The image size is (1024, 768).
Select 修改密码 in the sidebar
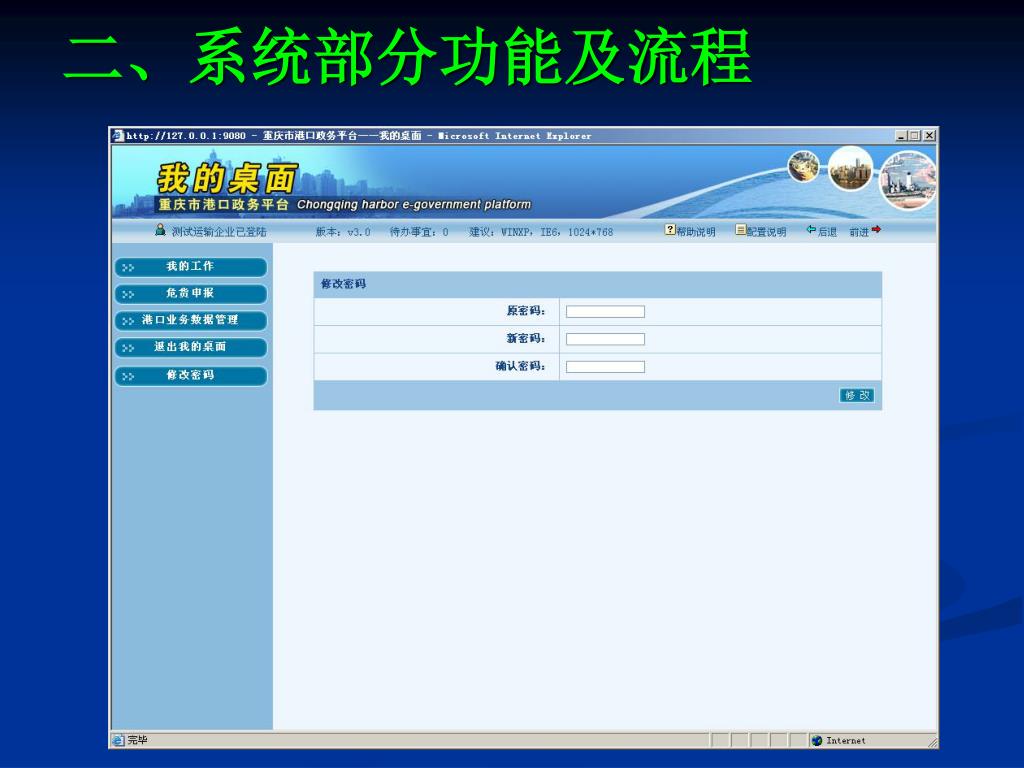[191, 376]
